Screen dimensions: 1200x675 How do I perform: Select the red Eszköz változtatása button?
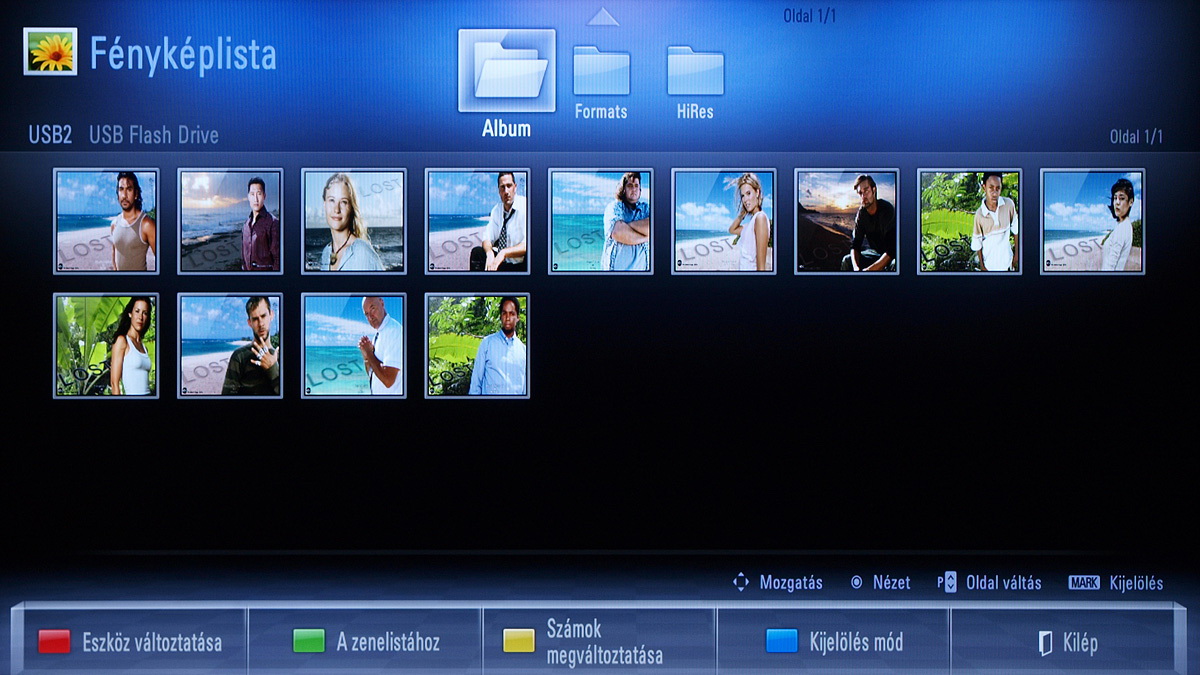click(x=130, y=641)
